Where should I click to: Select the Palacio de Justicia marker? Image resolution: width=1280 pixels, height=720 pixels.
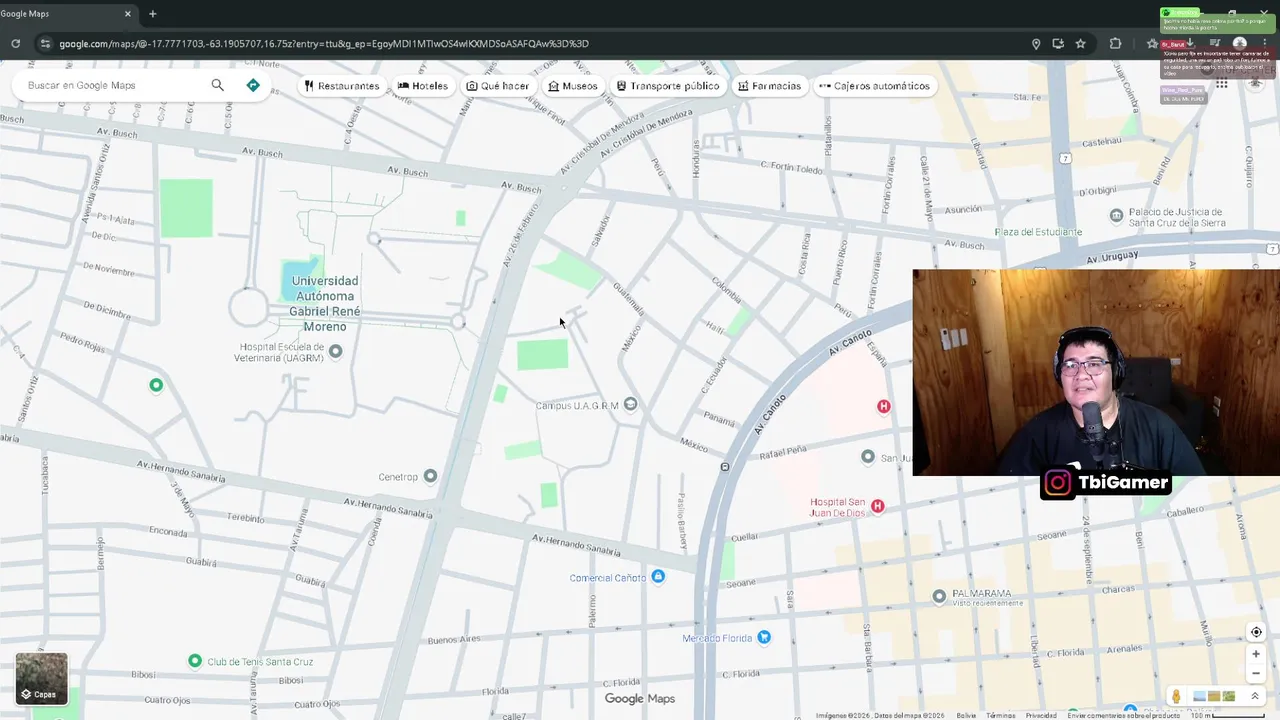1116,215
